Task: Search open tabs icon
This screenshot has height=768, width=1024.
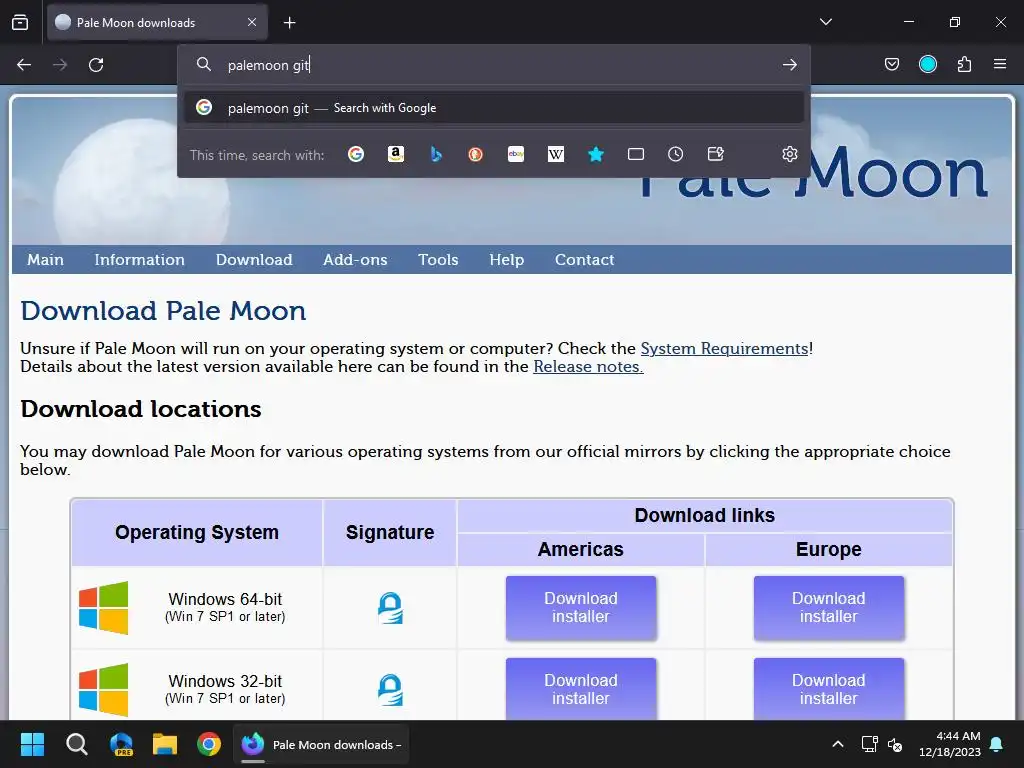Action: (635, 154)
